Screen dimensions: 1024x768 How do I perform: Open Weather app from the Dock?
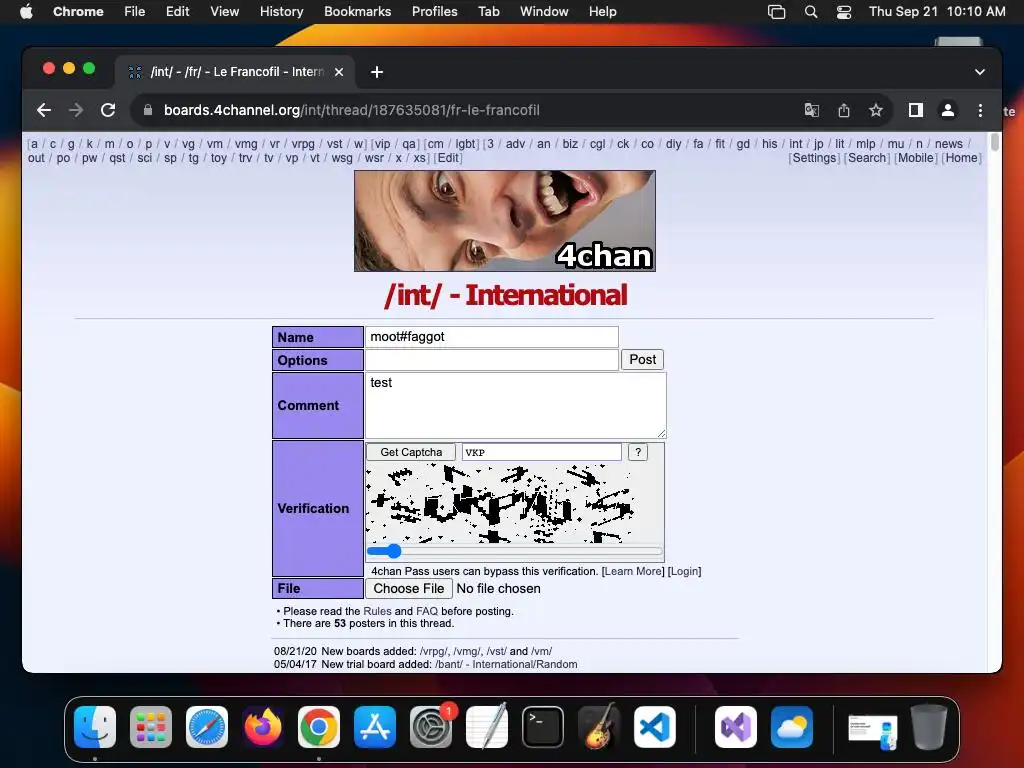click(x=792, y=727)
